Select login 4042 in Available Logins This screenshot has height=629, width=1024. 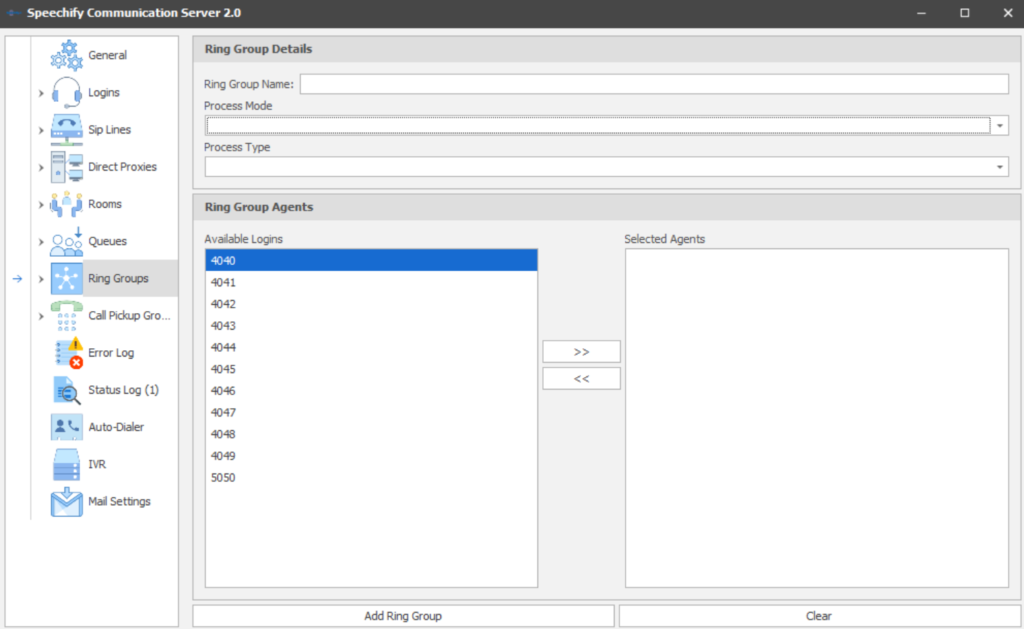pyautogui.click(x=372, y=304)
